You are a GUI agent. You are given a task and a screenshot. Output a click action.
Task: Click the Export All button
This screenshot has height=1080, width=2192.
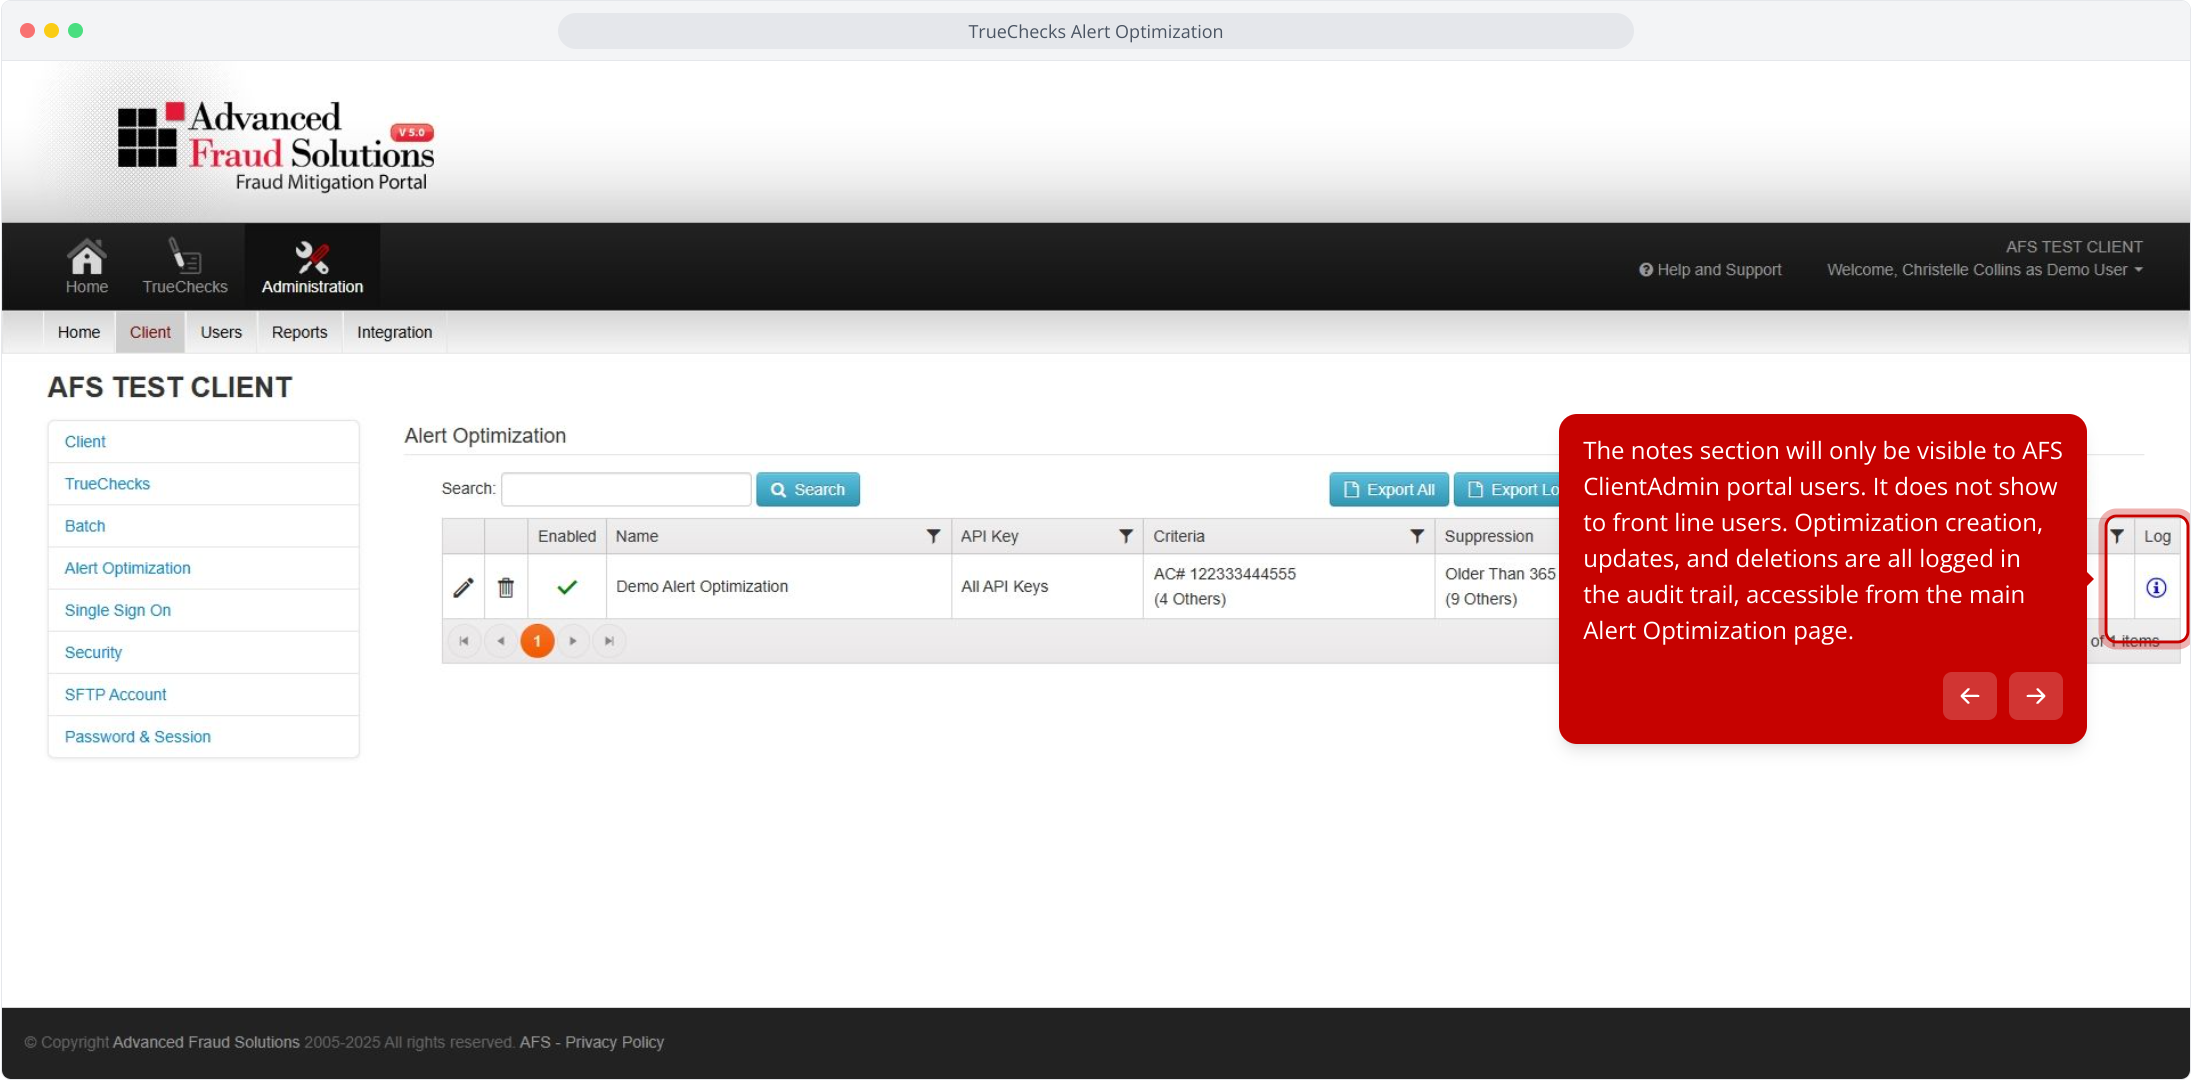(x=1389, y=489)
